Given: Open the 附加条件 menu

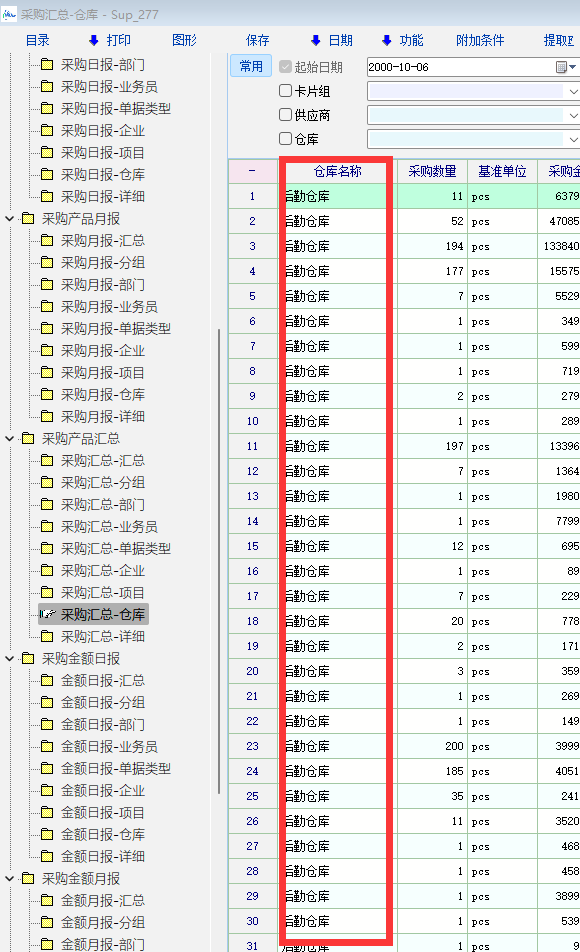Looking at the screenshot, I should click(480, 41).
